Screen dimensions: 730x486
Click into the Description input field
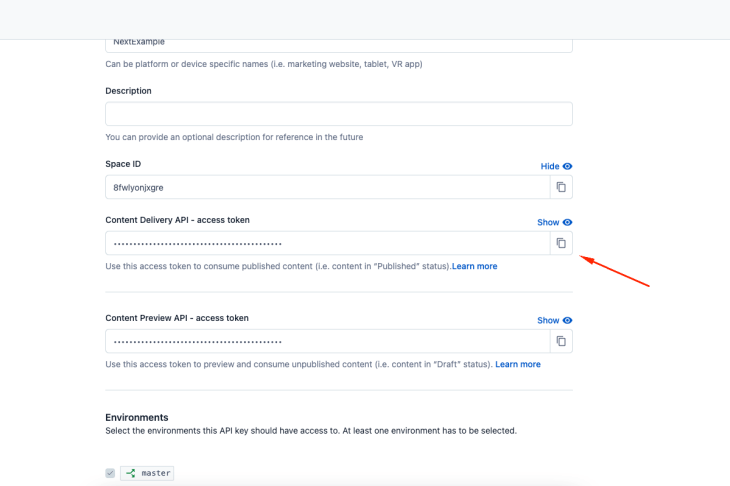click(x=339, y=114)
